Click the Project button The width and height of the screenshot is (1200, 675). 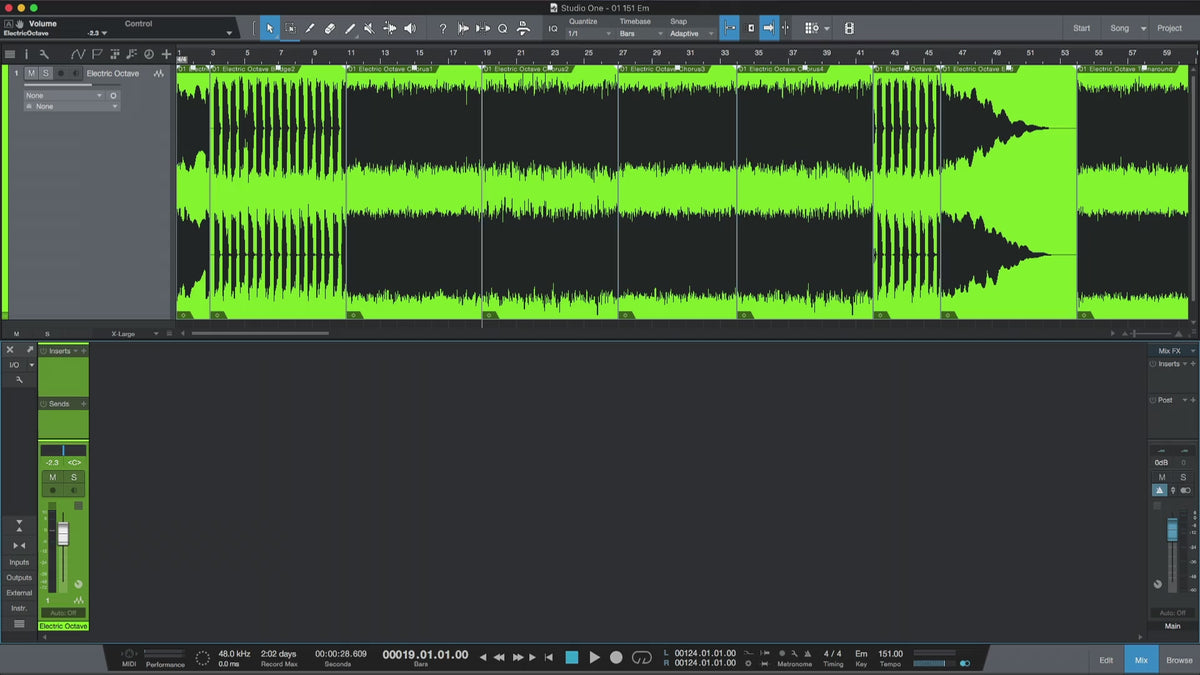pyautogui.click(x=1169, y=28)
